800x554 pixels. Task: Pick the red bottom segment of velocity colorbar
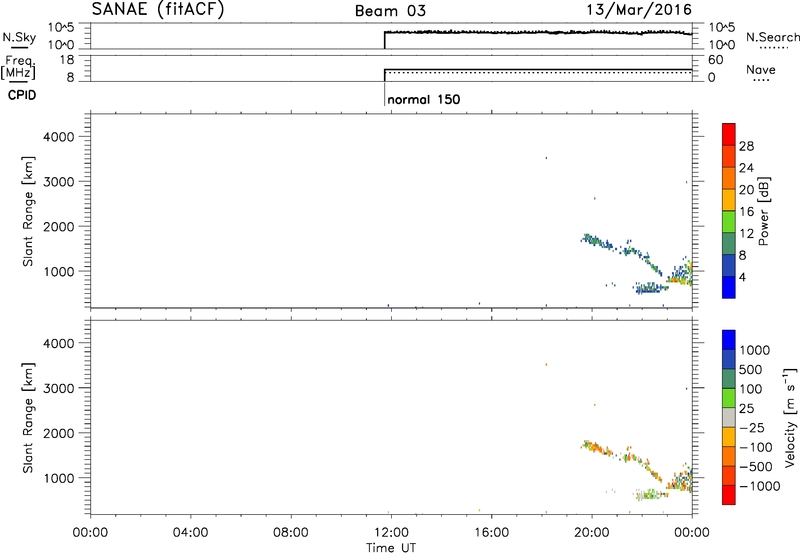(x=729, y=495)
